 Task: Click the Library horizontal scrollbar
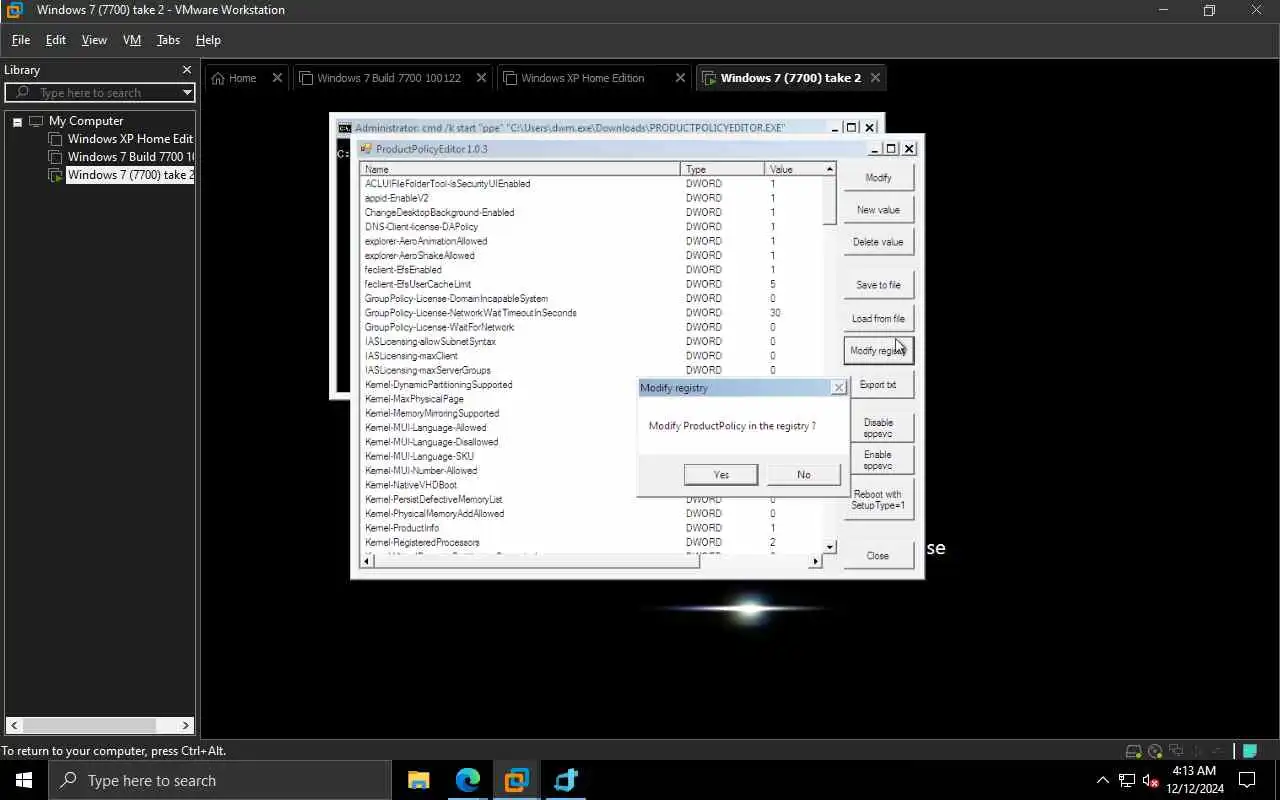pos(100,726)
